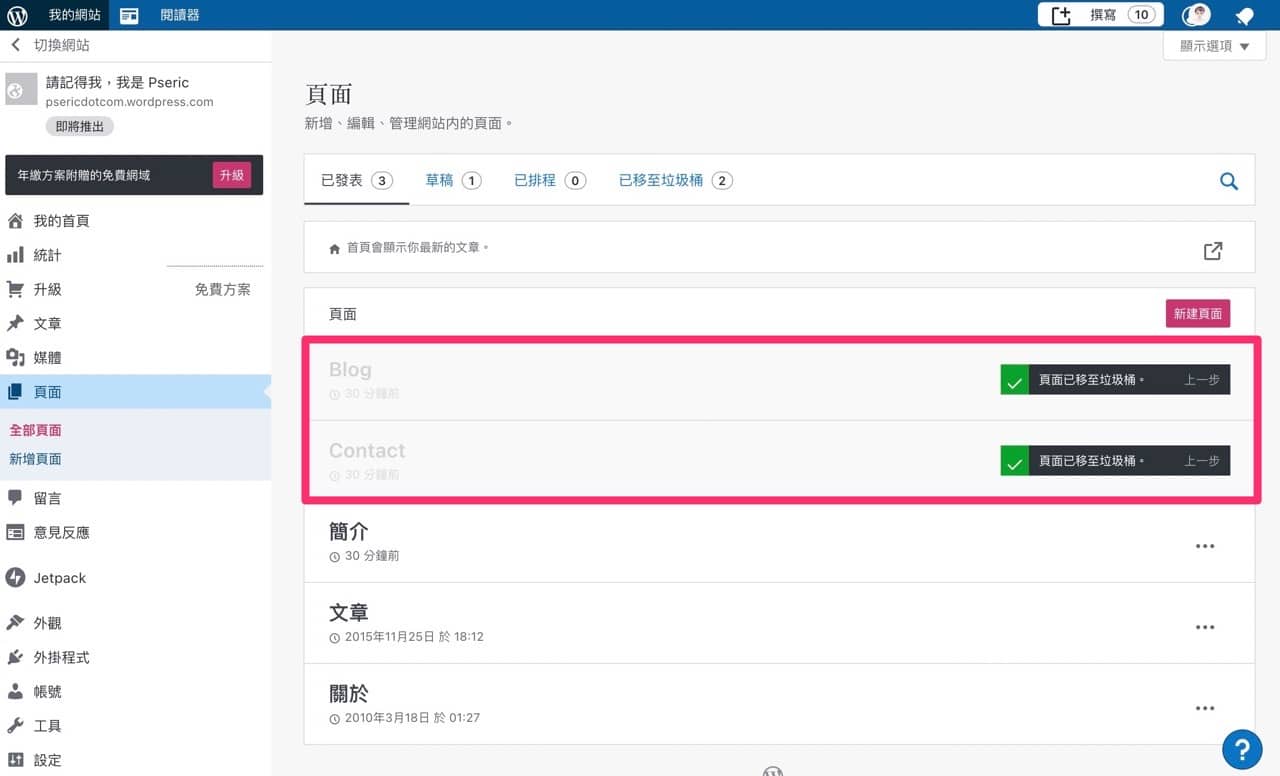This screenshot has width=1280, height=776.
Task: Click the 撰寫 write button
Action: tap(1101, 15)
